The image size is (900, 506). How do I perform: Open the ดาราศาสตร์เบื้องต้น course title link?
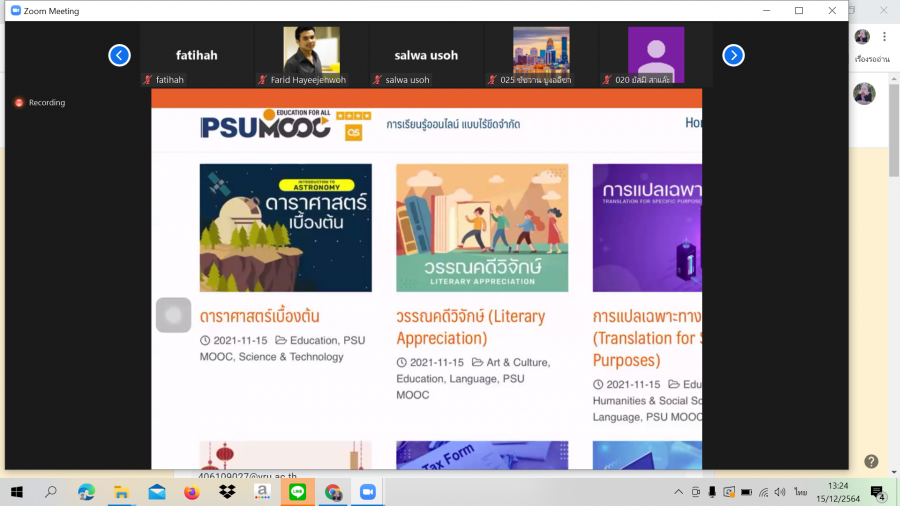point(259,316)
